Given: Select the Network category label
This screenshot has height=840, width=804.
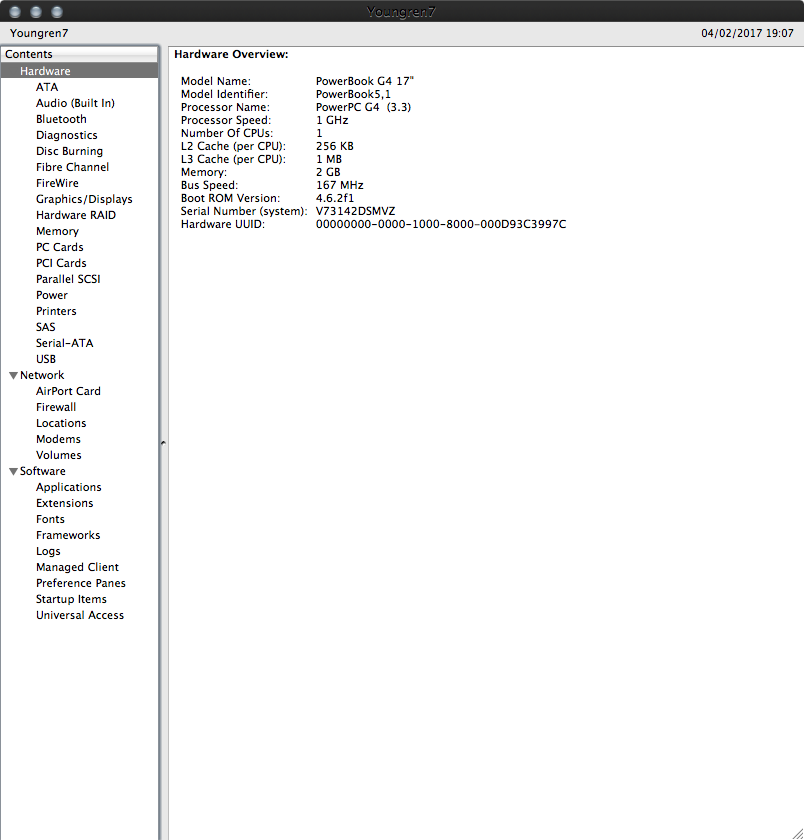Looking at the screenshot, I should coord(42,375).
